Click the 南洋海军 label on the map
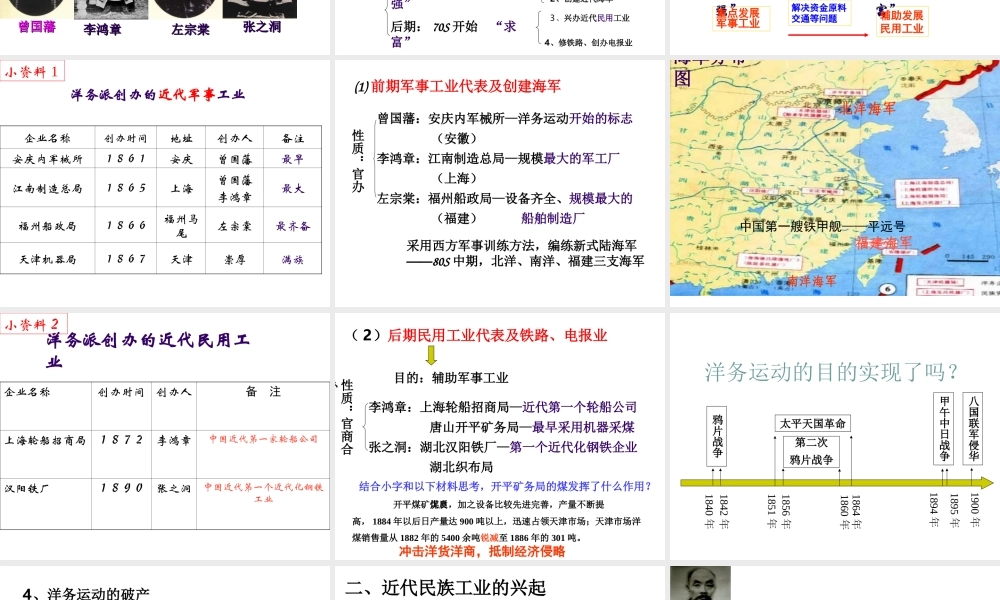 (812, 281)
